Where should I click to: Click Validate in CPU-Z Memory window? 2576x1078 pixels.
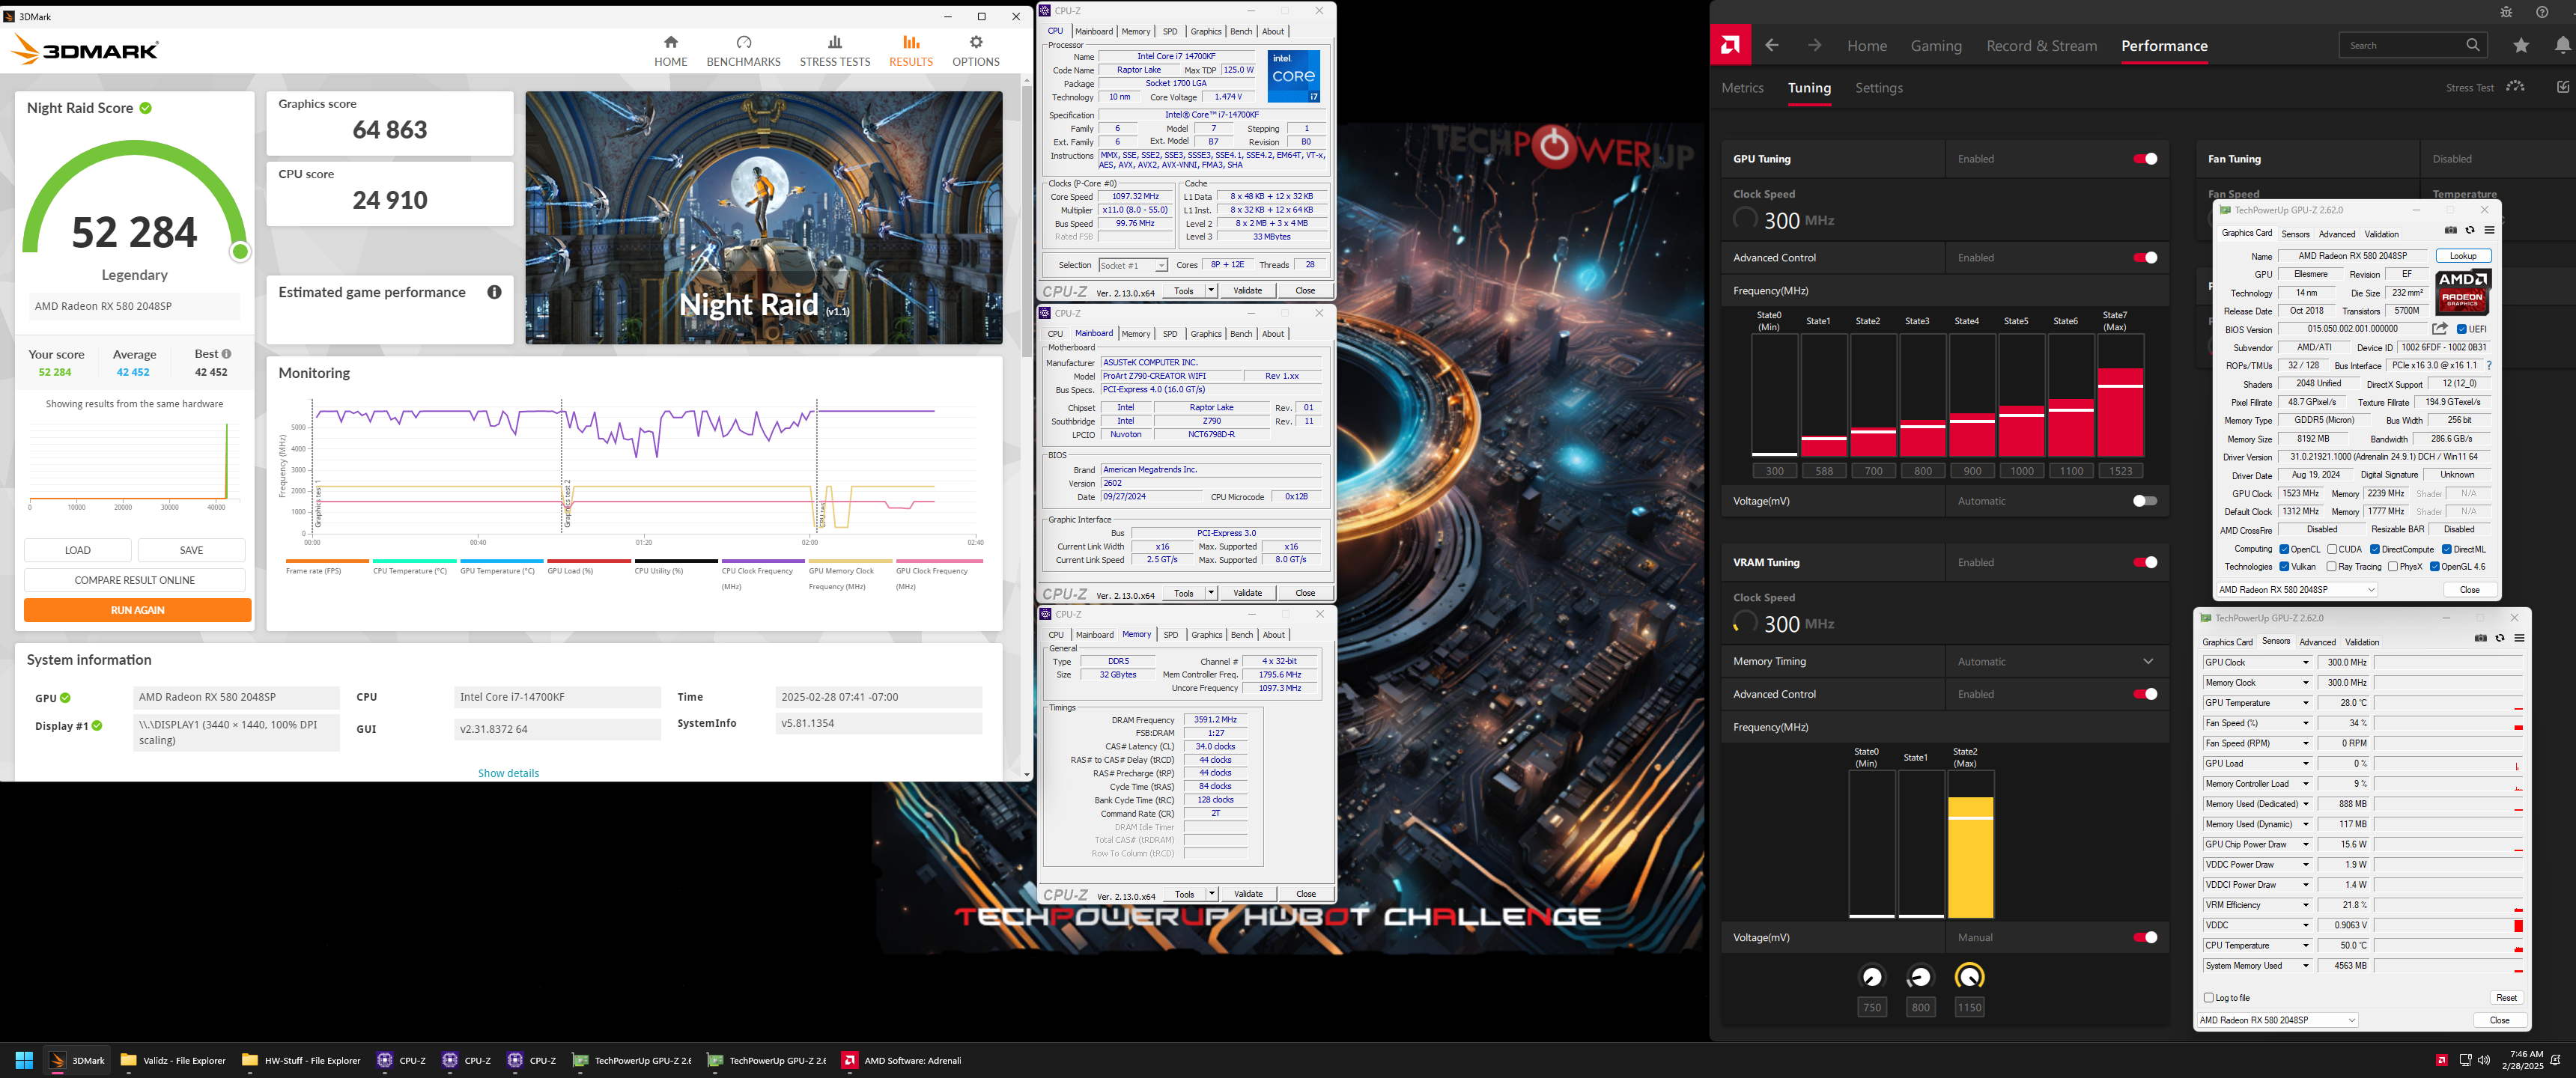point(1248,894)
